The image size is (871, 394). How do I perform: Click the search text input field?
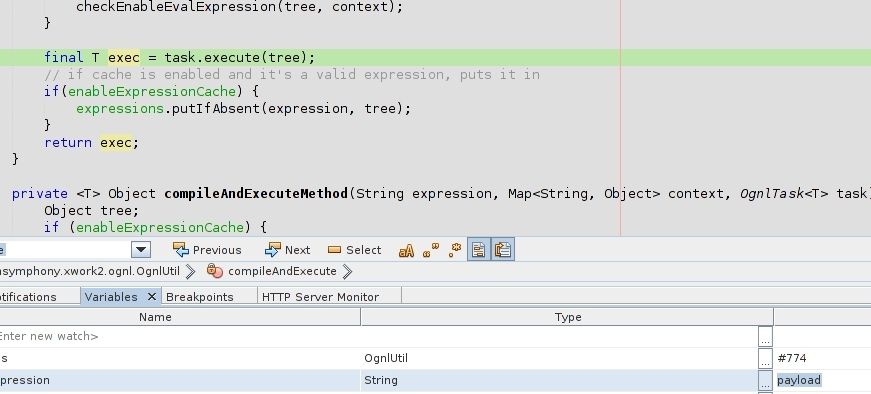point(66,250)
